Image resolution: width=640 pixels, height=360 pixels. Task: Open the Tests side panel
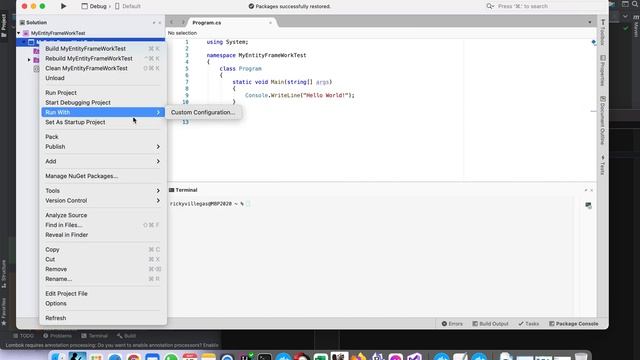pyautogui.click(x=603, y=165)
